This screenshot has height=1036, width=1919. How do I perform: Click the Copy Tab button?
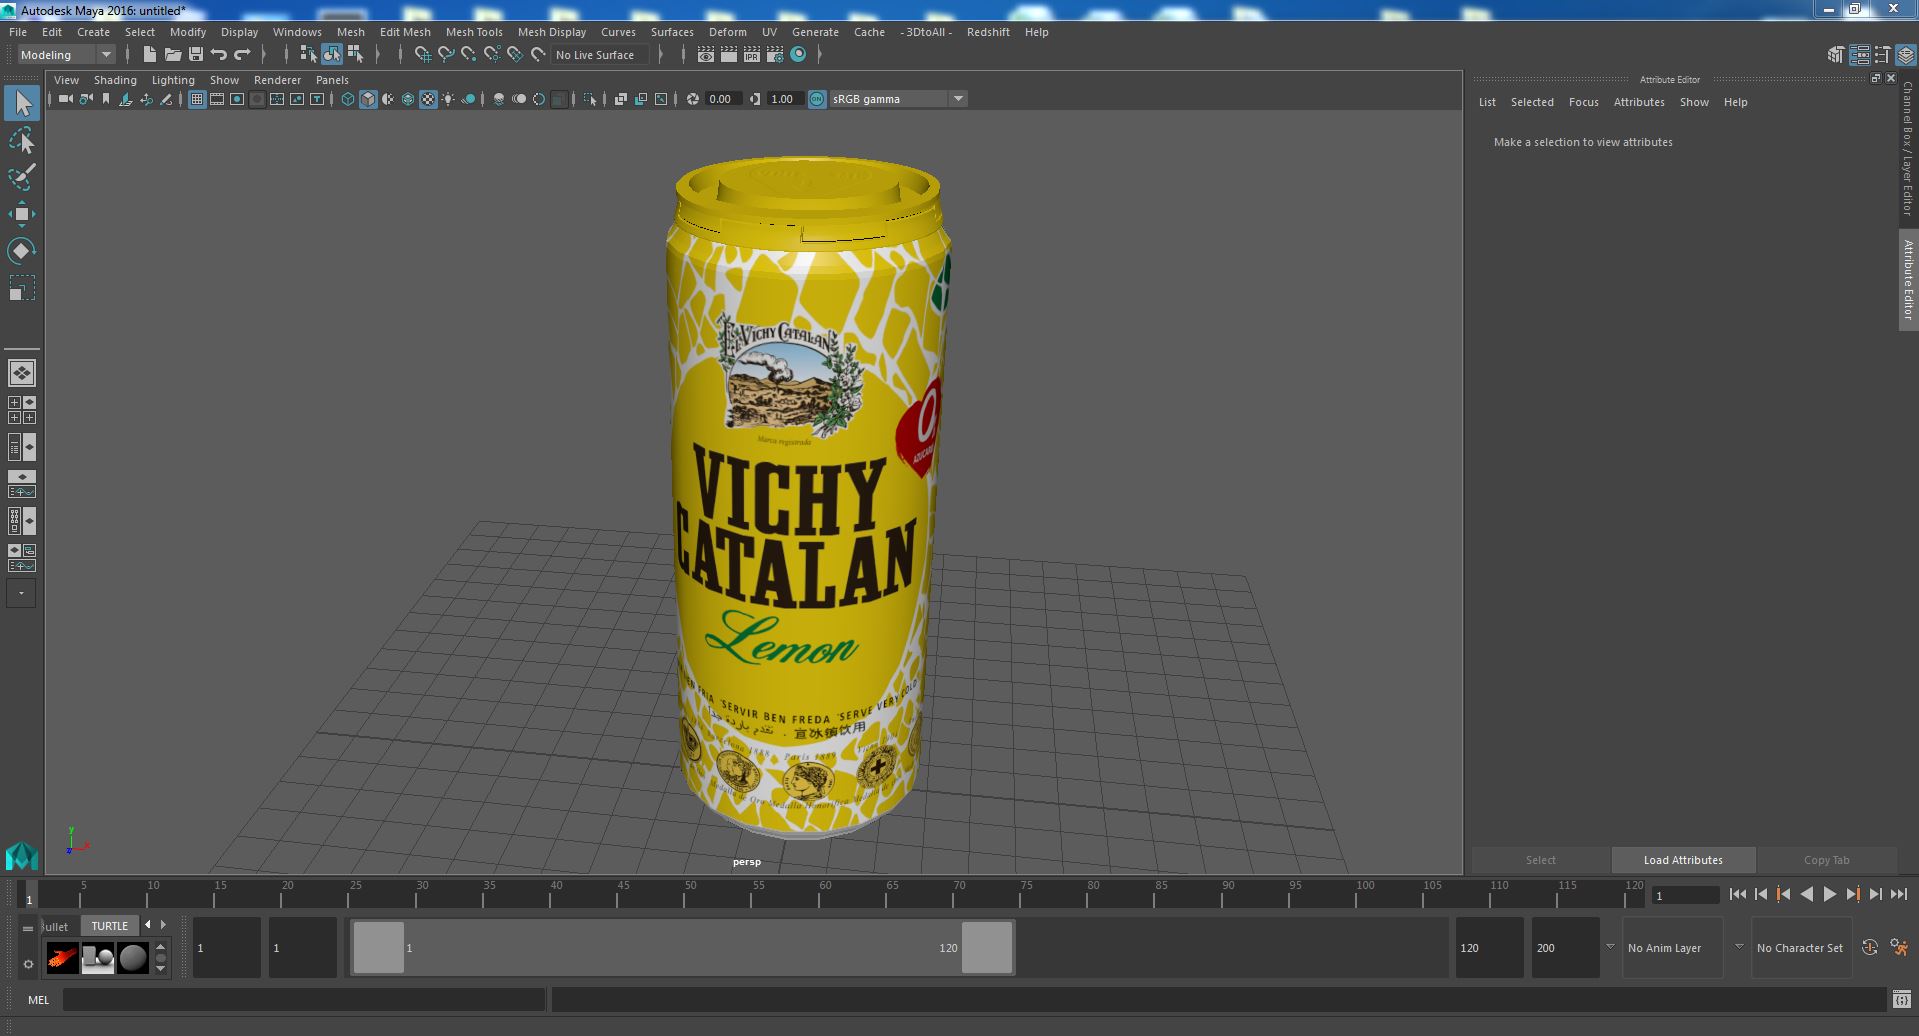click(x=1826, y=860)
